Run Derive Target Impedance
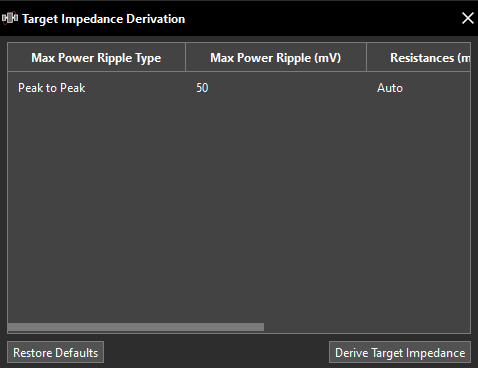 pyautogui.click(x=400, y=352)
